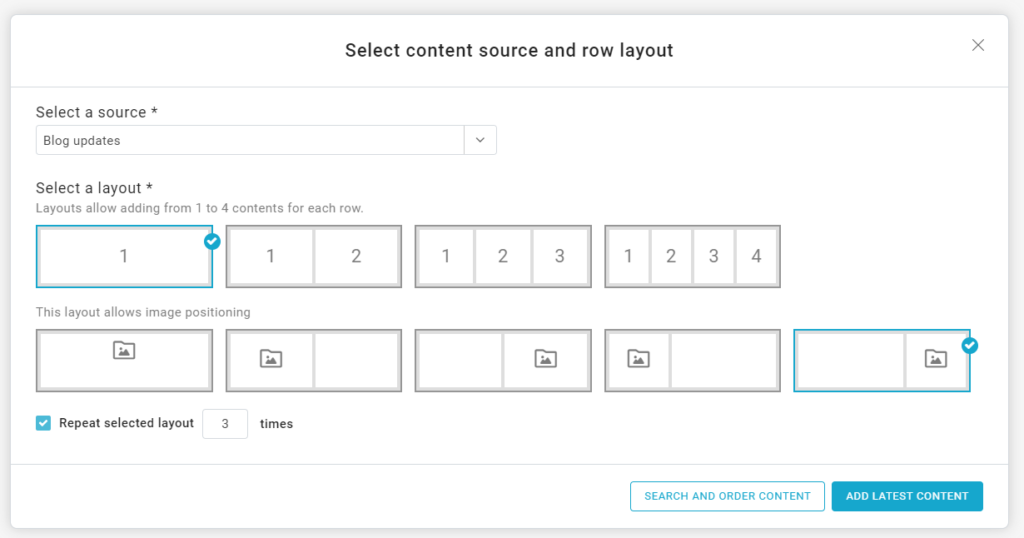Click the repeat times number field
Image resolution: width=1024 pixels, height=538 pixels.
click(225, 424)
